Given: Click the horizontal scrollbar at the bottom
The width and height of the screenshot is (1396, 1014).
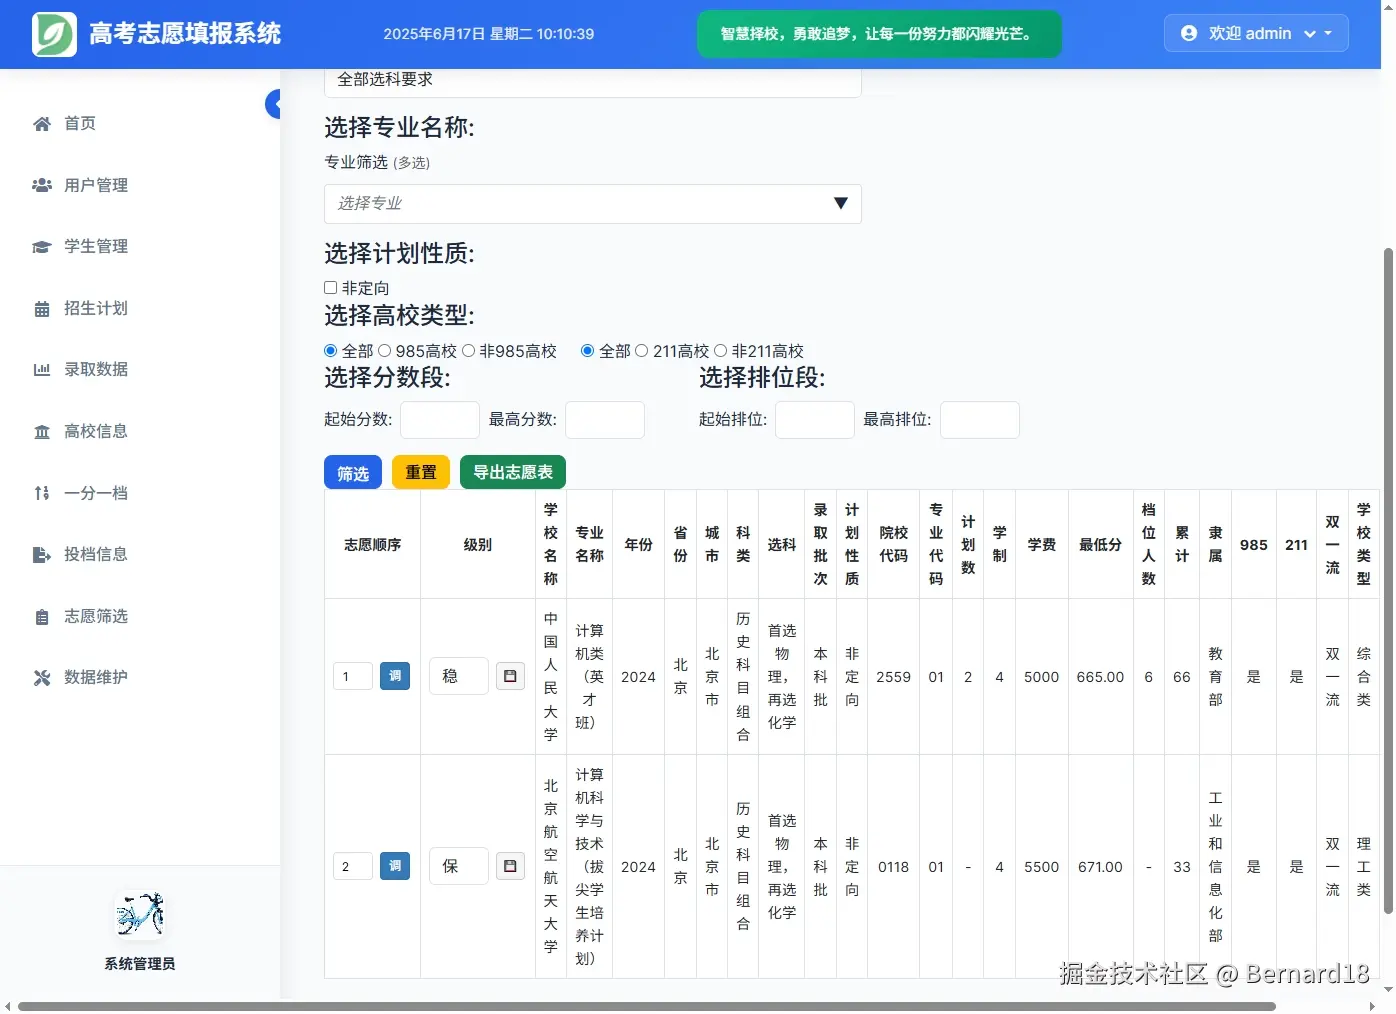Looking at the screenshot, I should (x=647, y=1006).
